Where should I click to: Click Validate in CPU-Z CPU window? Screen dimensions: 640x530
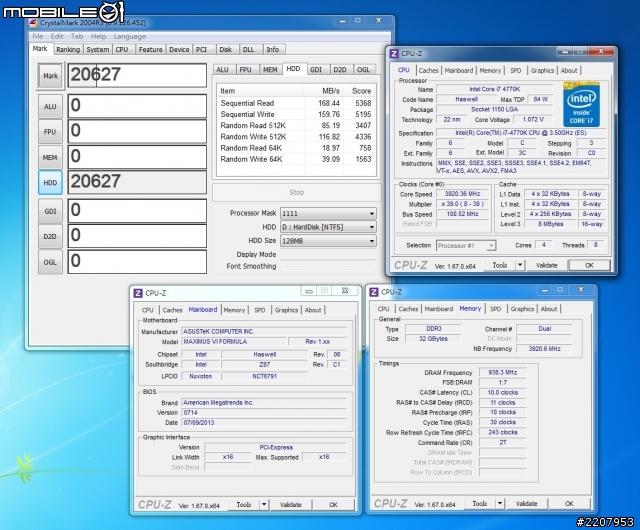(x=547, y=265)
